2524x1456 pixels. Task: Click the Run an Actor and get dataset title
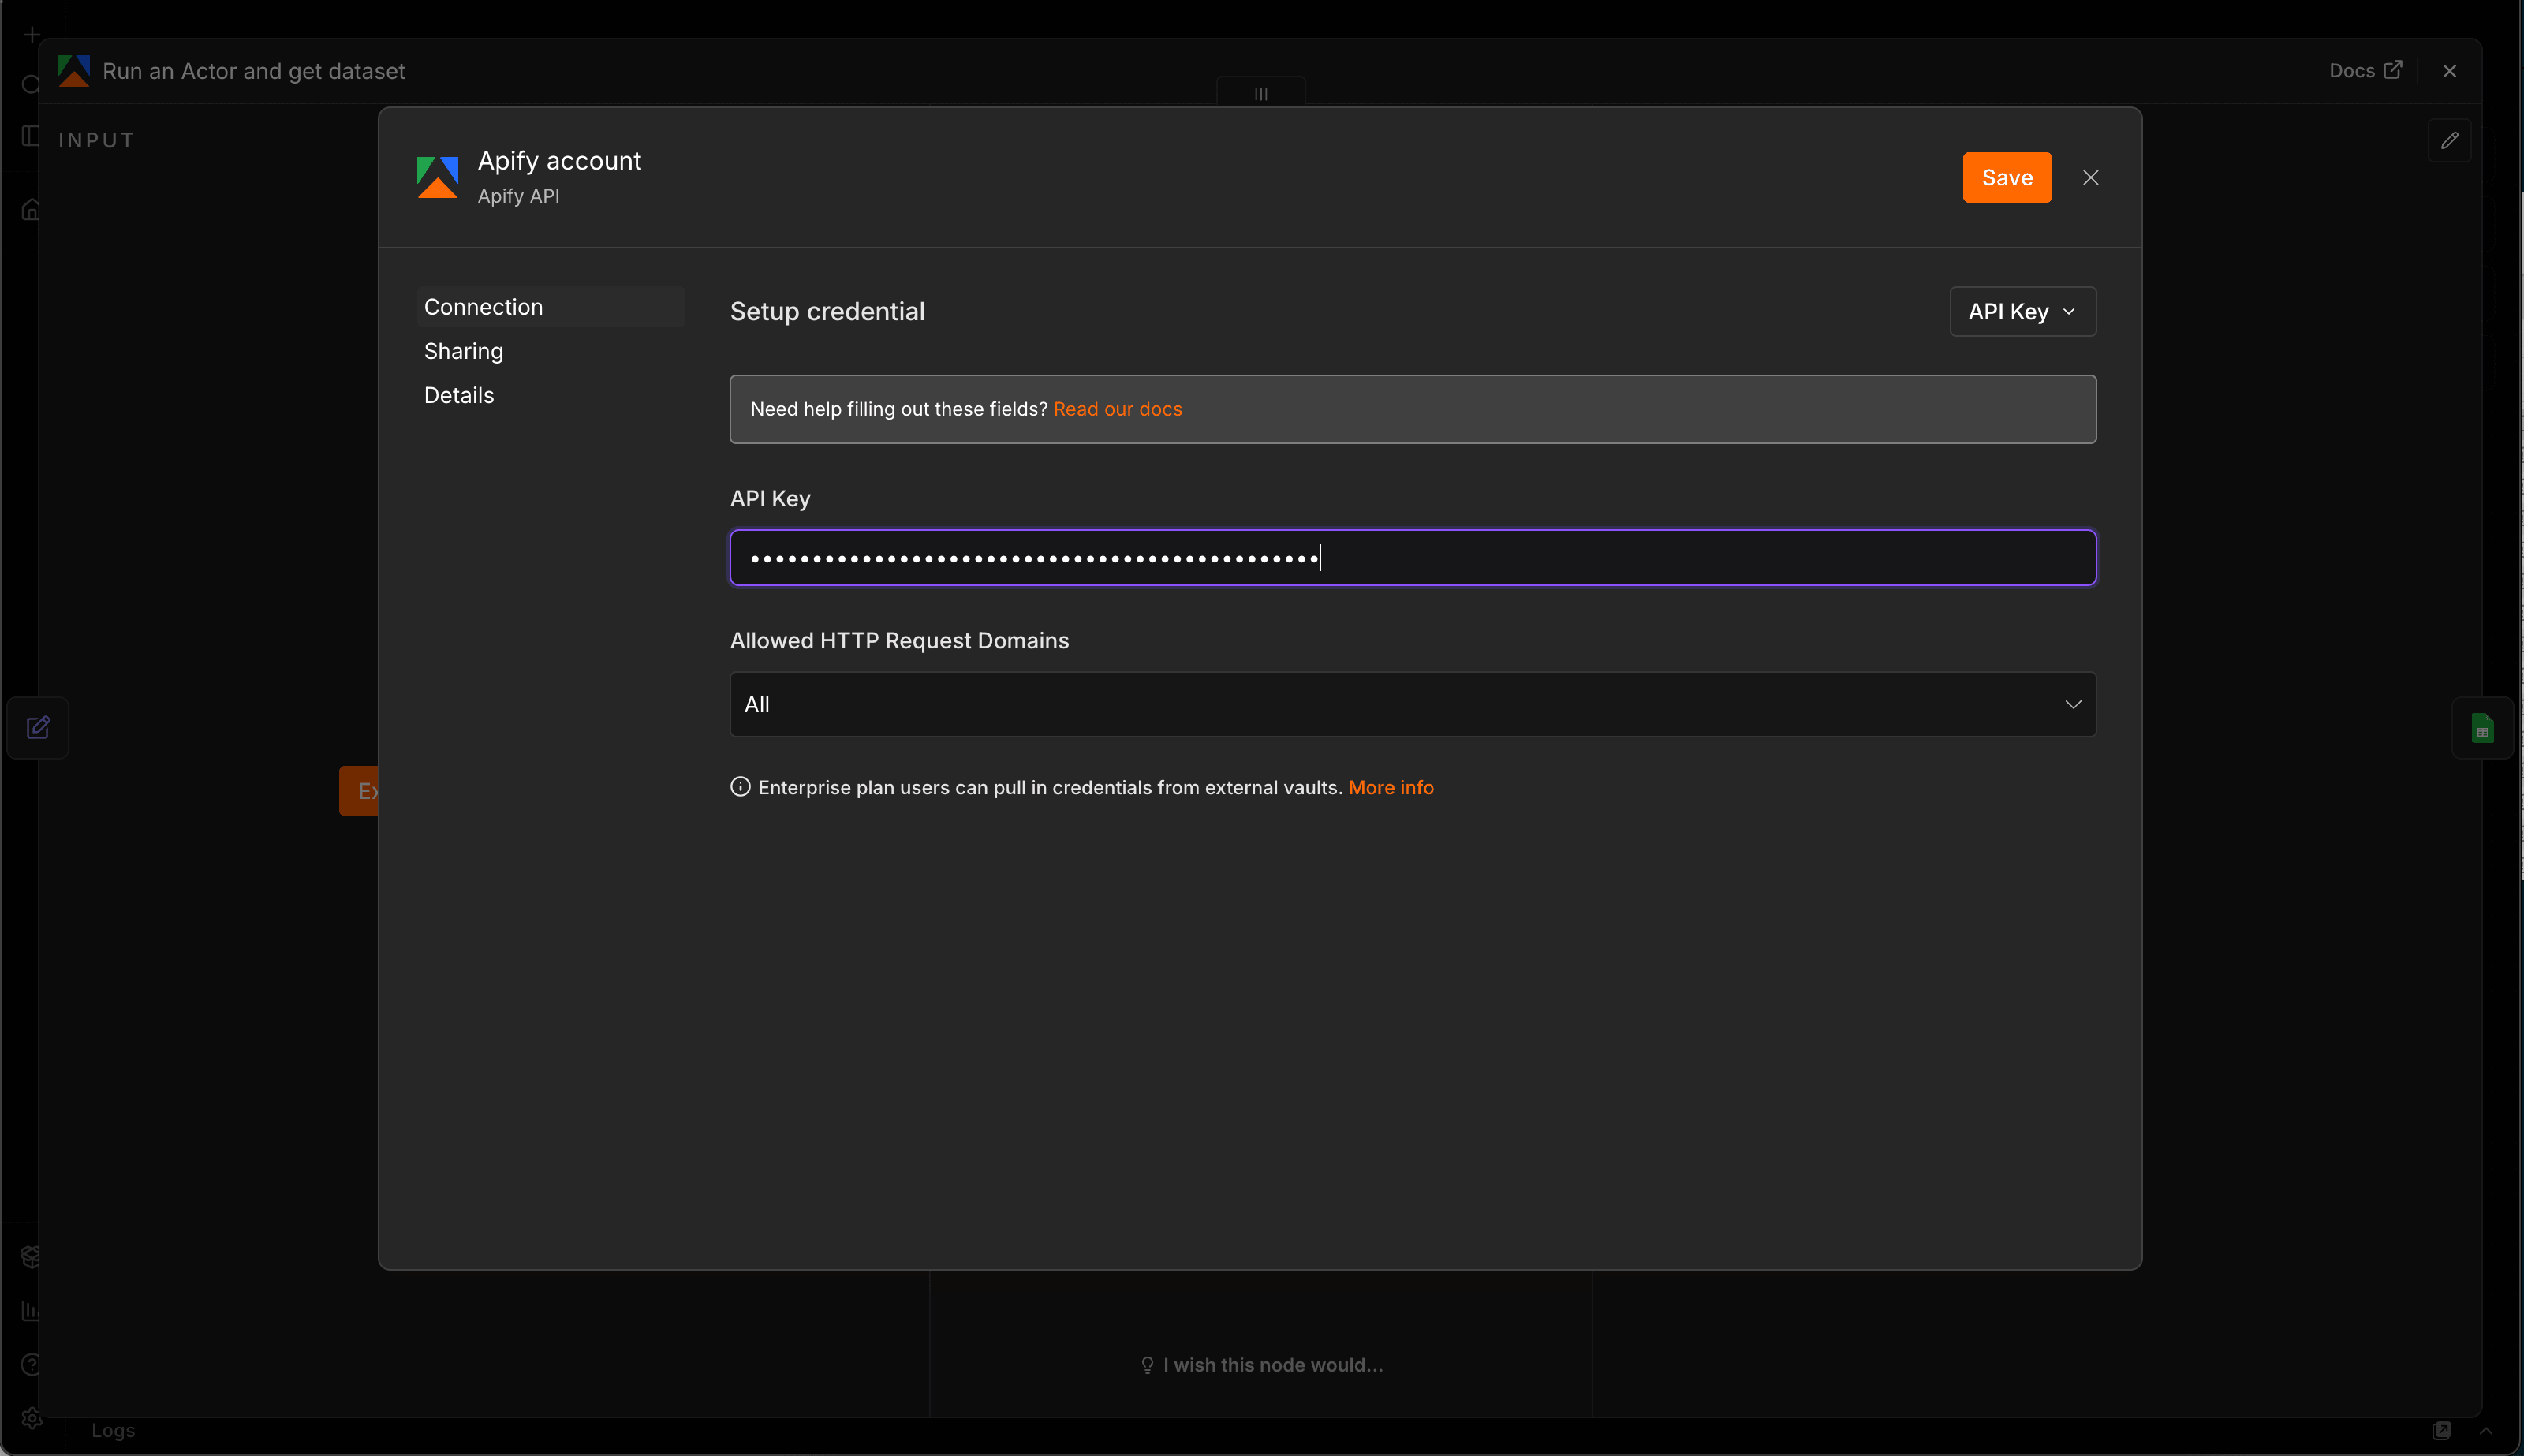point(254,71)
